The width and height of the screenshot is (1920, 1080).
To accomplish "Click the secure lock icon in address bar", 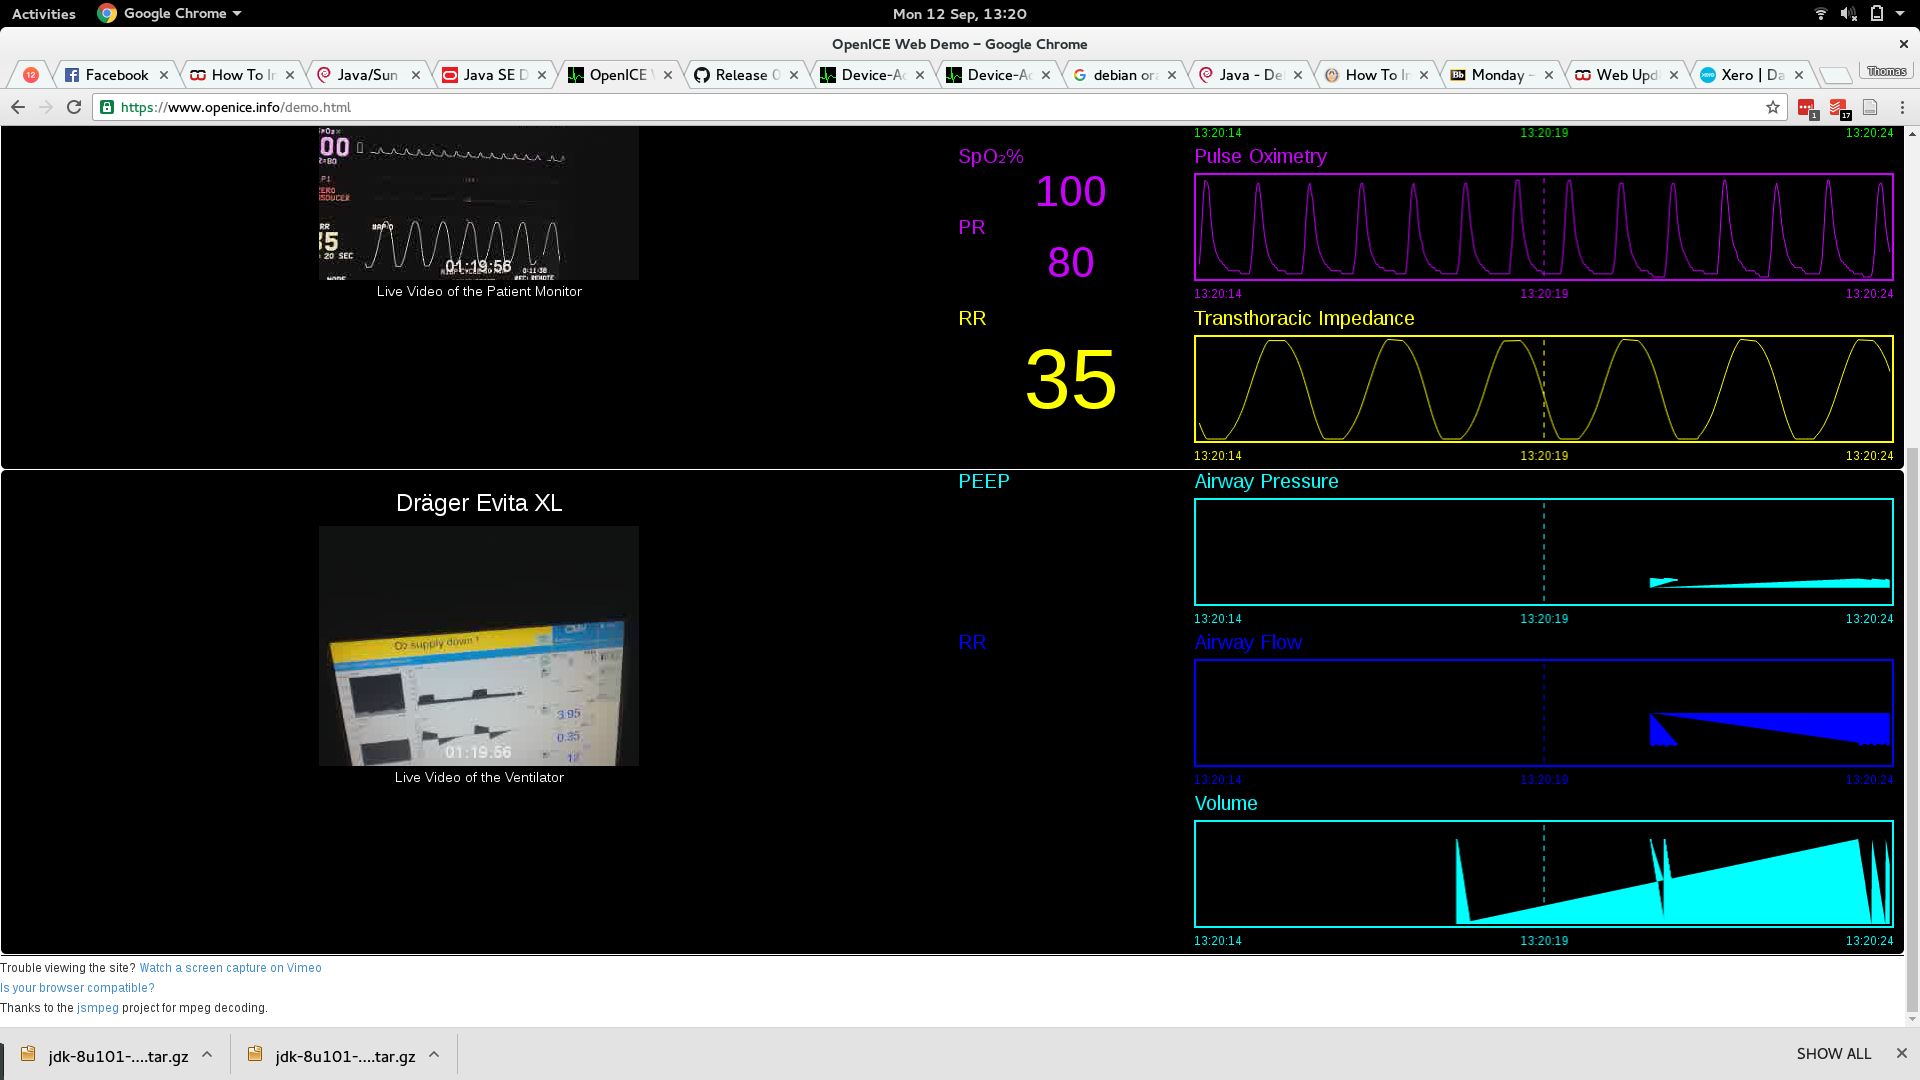I will (x=107, y=107).
